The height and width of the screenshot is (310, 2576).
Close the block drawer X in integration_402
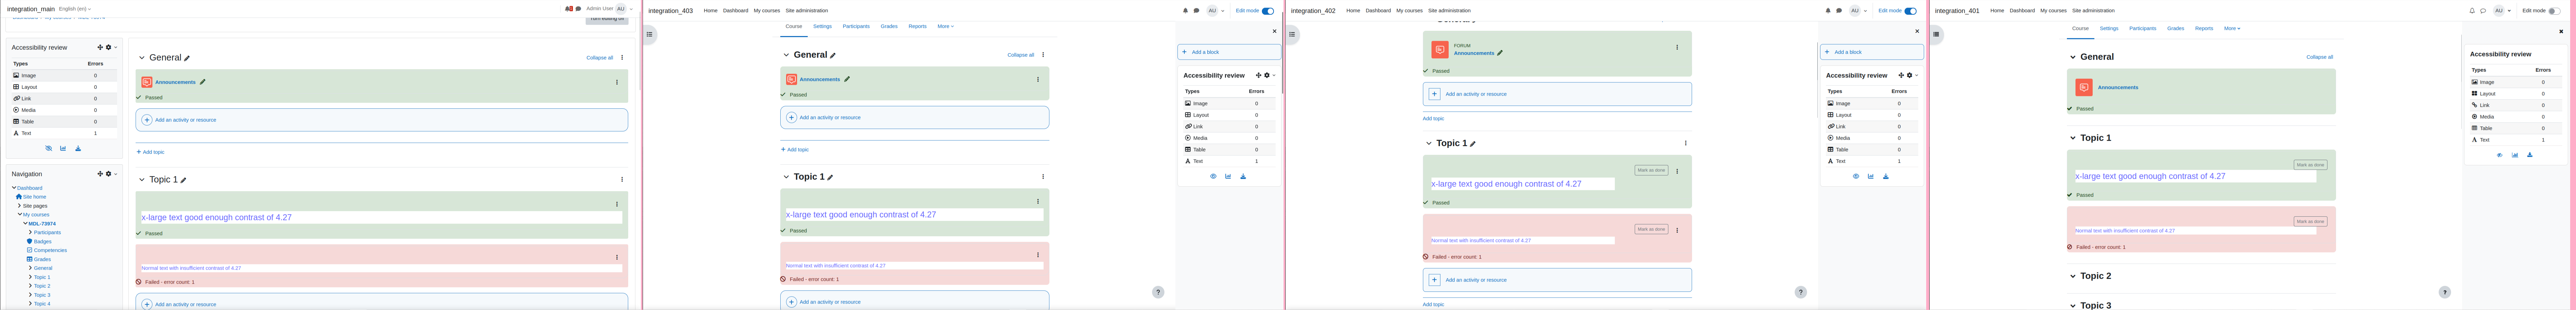pyautogui.click(x=1917, y=31)
